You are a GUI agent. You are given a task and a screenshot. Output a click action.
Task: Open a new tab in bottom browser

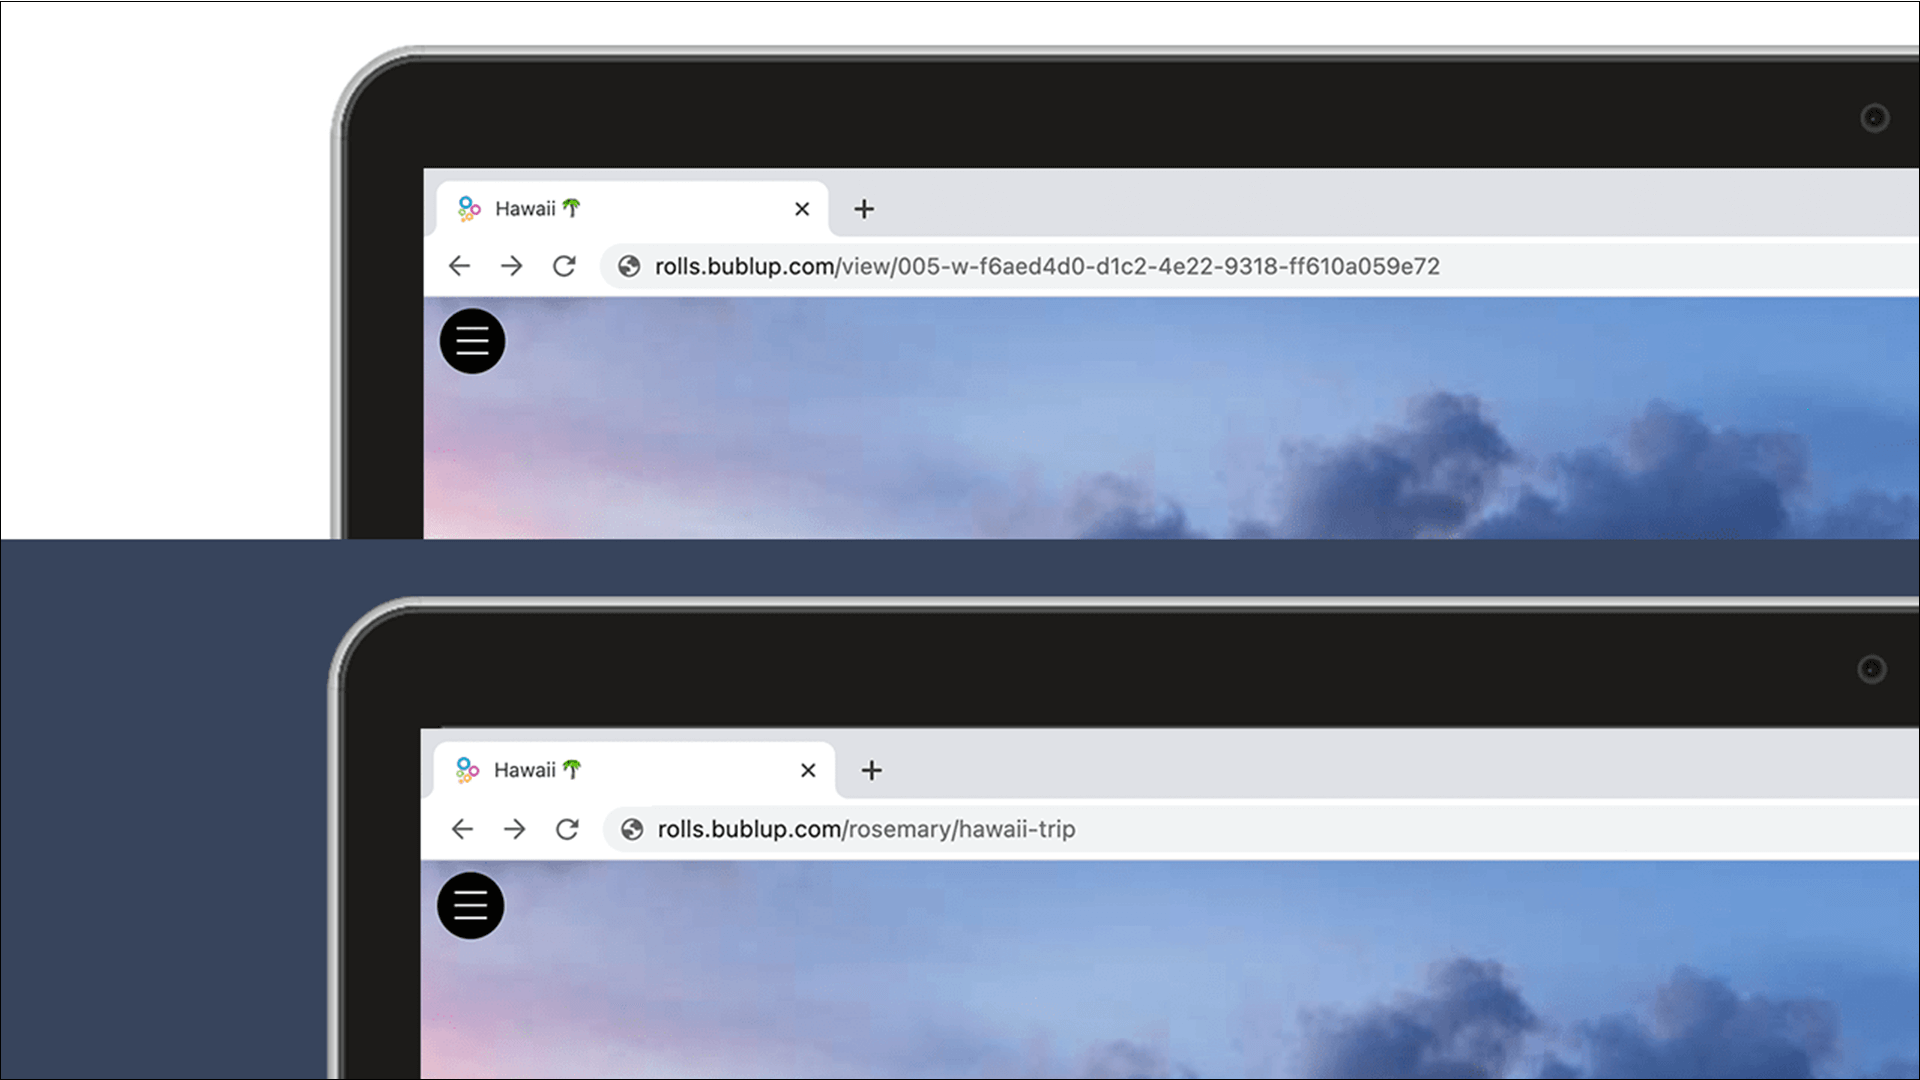pos(872,770)
